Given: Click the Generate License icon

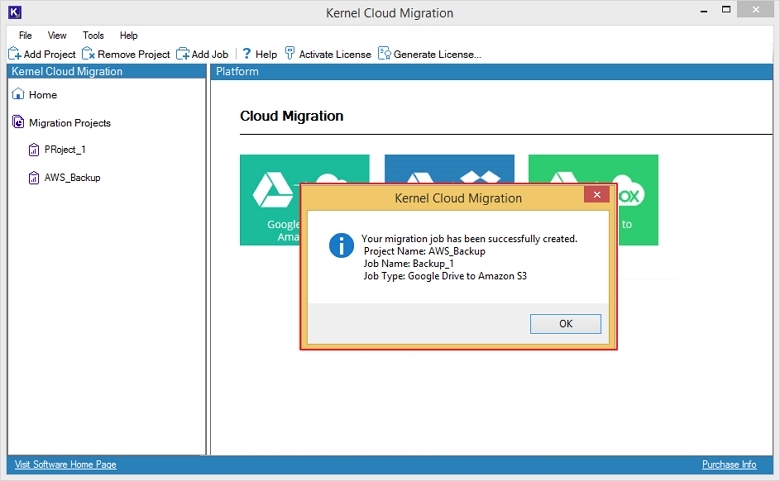Looking at the screenshot, I should tap(385, 54).
